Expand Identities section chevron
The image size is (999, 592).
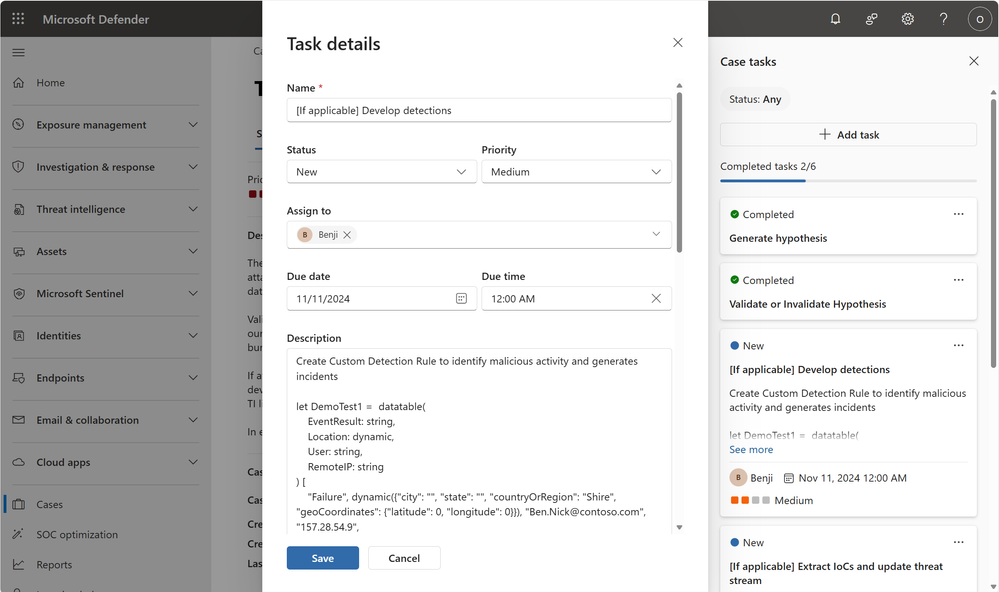coord(193,336)
